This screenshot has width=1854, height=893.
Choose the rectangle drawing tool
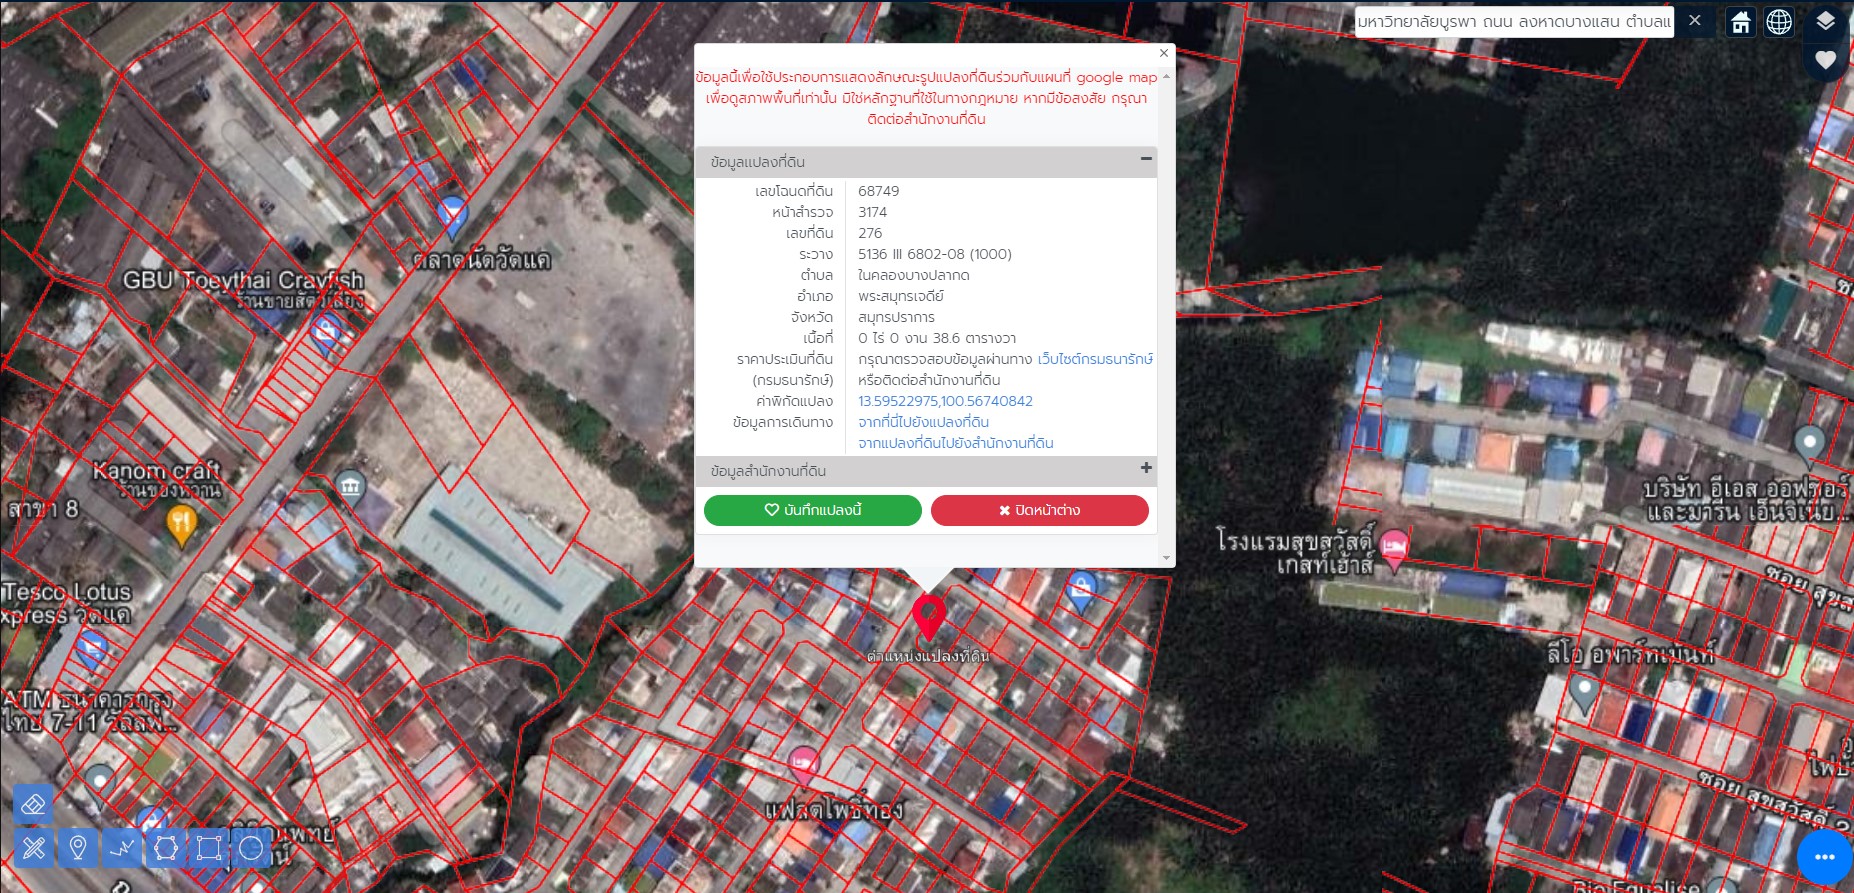pyautogui.click(x=209, y=849)
